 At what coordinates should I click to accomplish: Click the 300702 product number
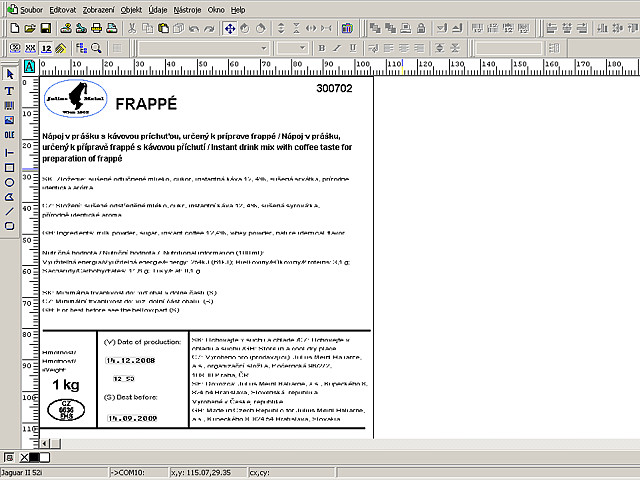coord(334,89)
